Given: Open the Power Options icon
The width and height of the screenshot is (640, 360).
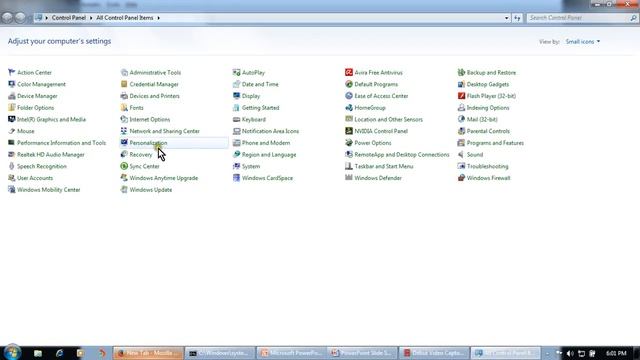Looking at the screenshot, I should tap(349, 143).
